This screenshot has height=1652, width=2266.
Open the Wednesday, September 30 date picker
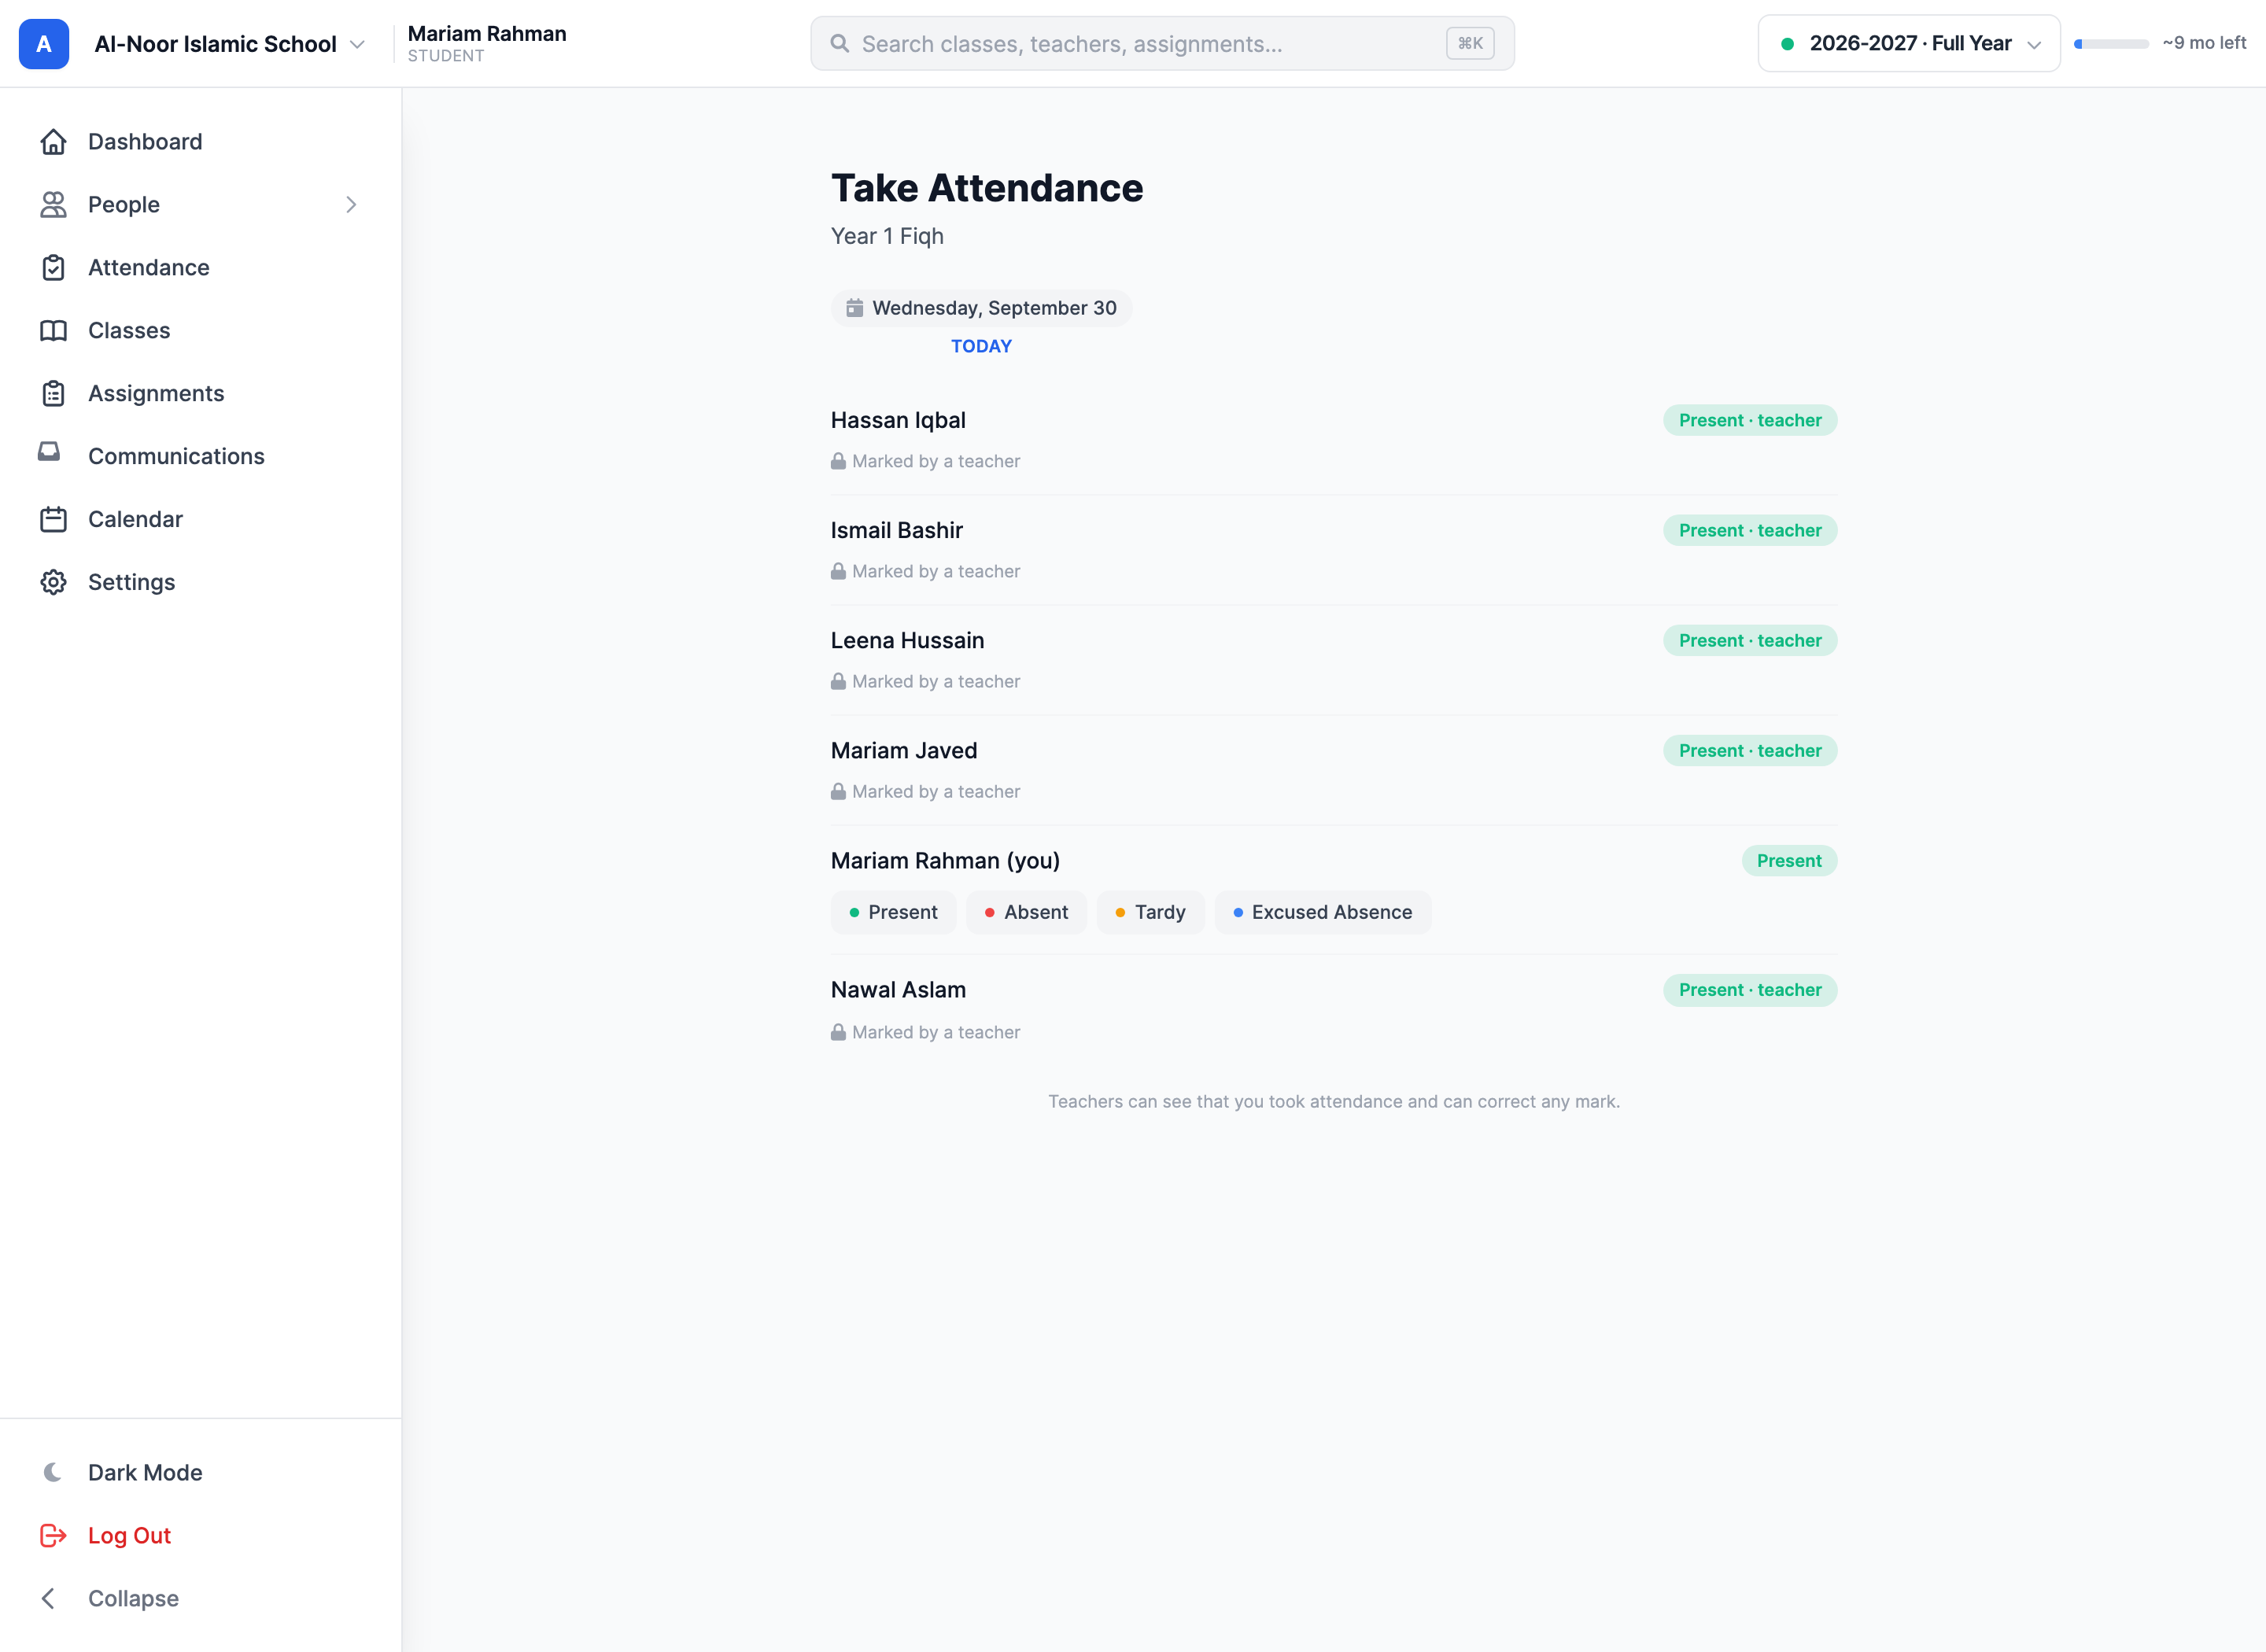click(x=981, y=308)
